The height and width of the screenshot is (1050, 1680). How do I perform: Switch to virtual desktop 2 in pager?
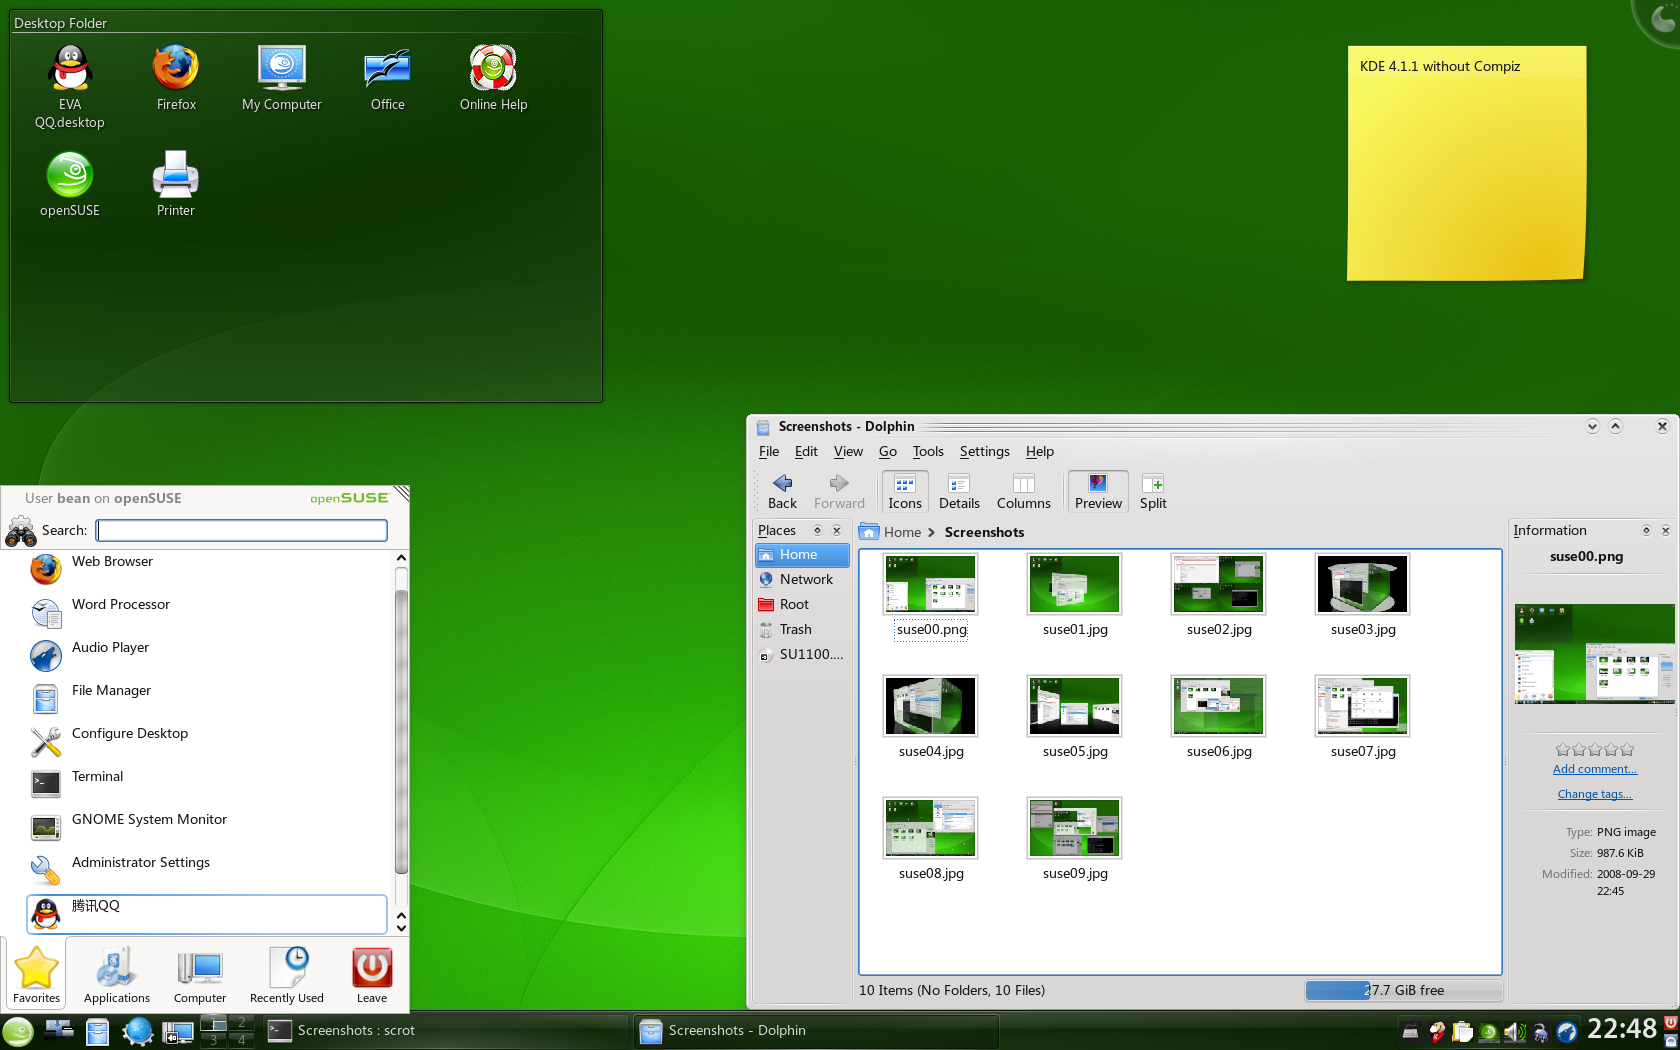coord(241,1023)
